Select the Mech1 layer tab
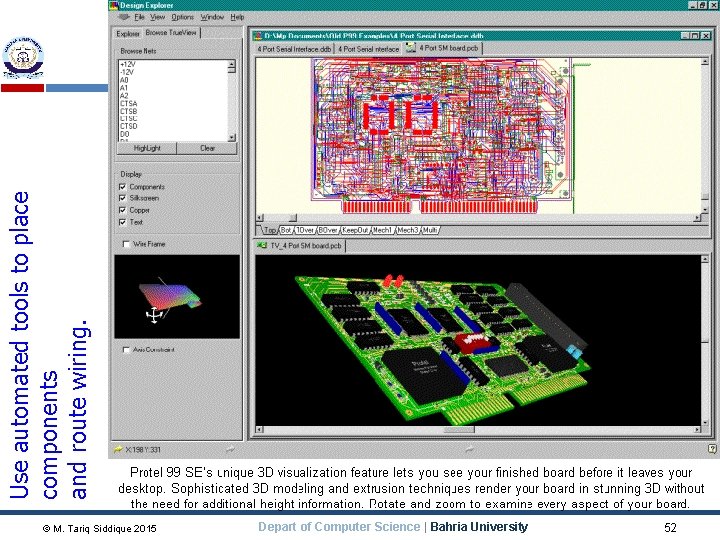 pyautogui.click(x=382, y=230)
